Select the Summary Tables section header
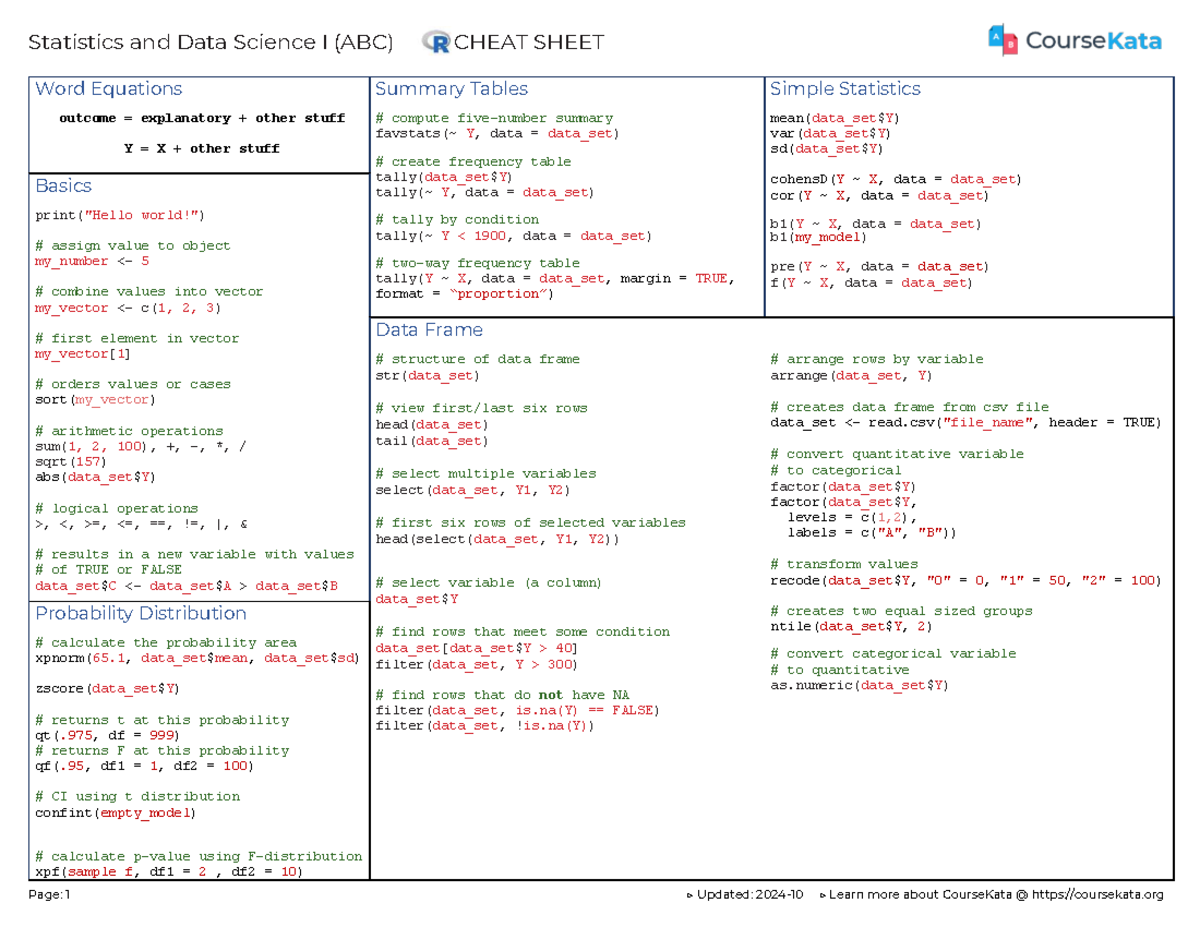This screenshot has width=1200, height=927. [451, 89]
